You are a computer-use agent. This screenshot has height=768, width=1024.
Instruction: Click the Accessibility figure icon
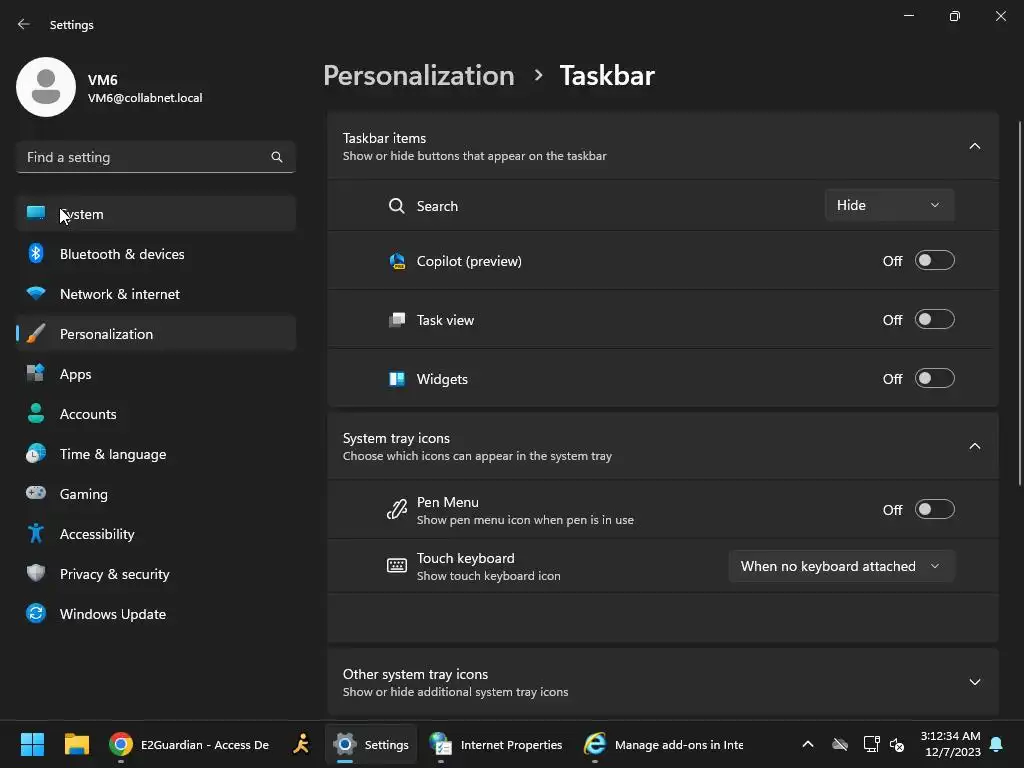tap(36, 534)
